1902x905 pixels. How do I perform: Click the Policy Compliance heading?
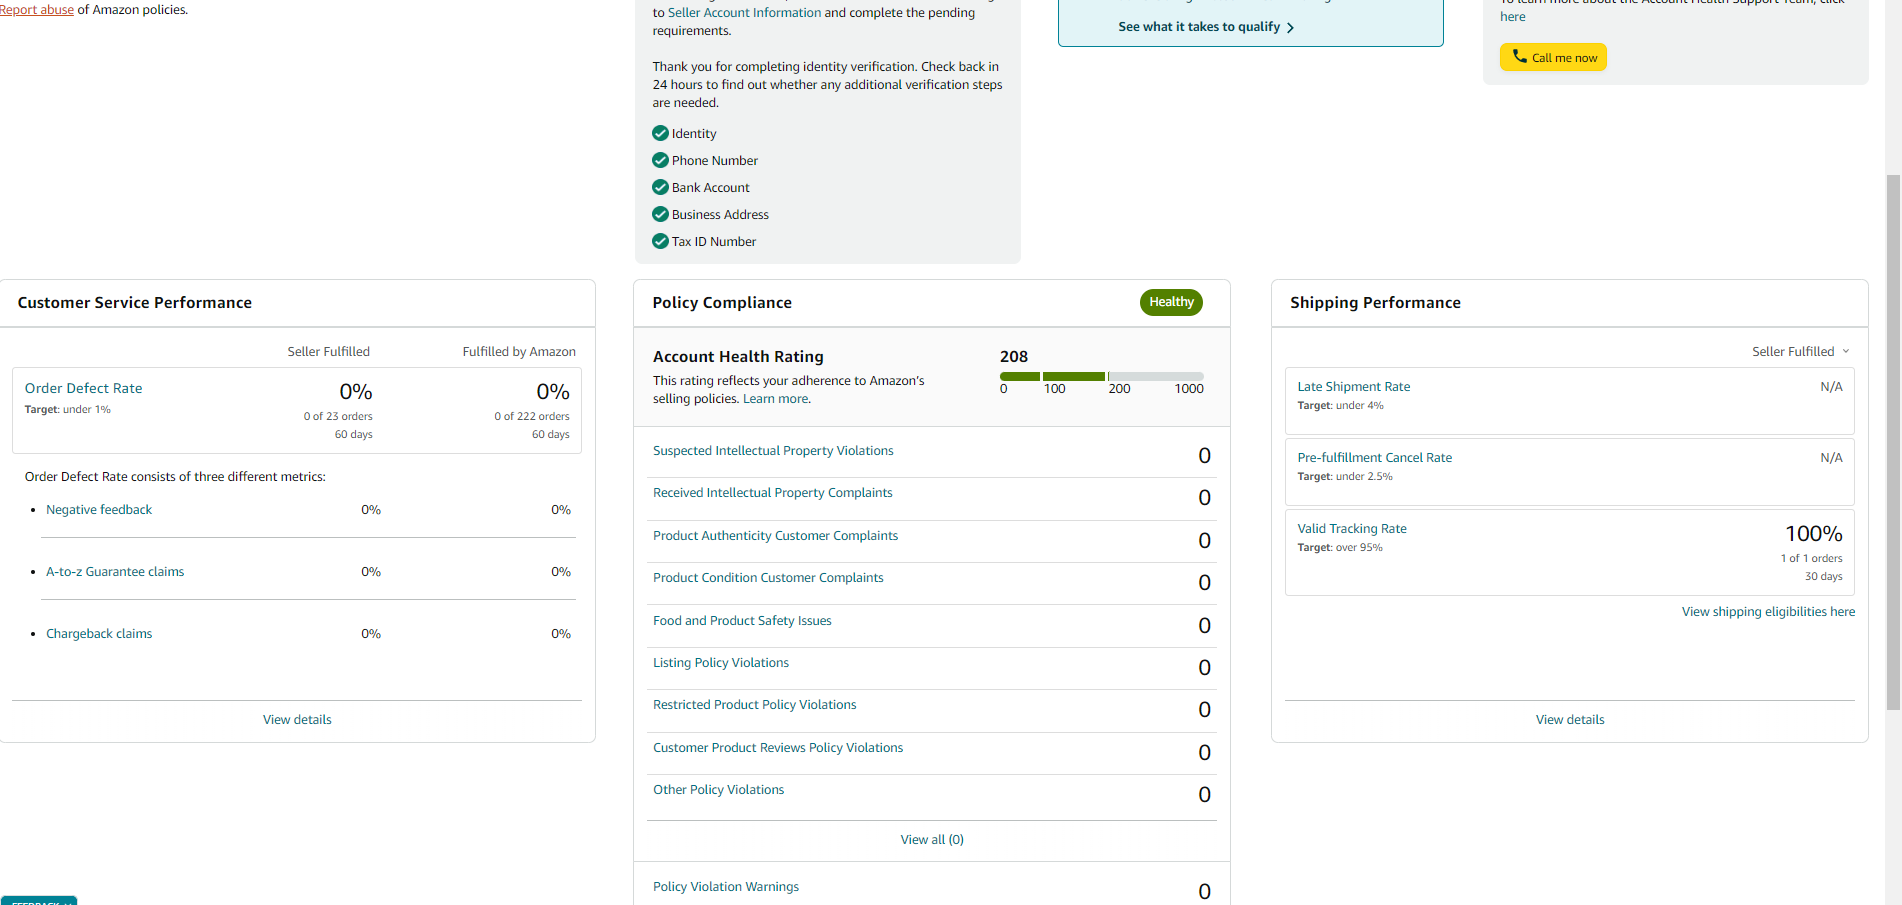[x=722, y=303]
